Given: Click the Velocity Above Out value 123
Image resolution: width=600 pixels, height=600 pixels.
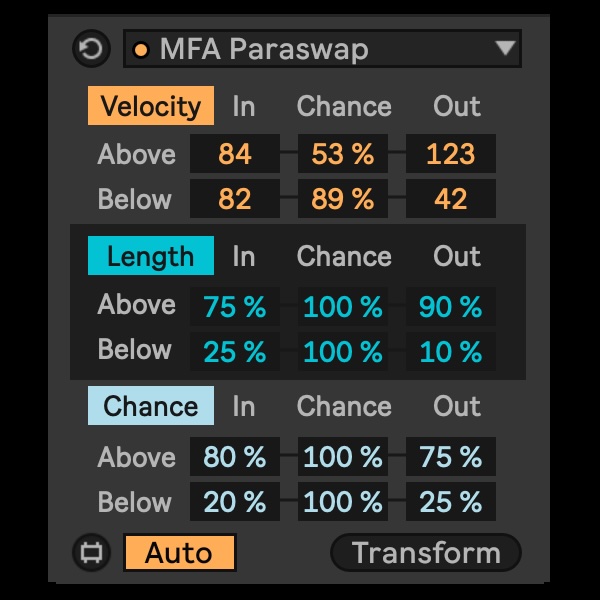Looking at the screenshot, I should [450, 154].
